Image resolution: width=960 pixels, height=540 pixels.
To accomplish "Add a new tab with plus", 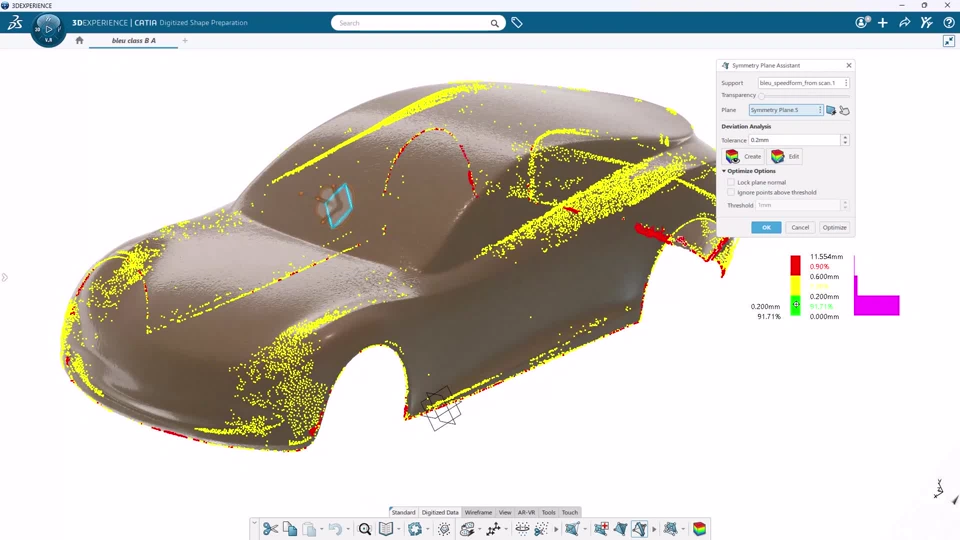I will (185, 40).
